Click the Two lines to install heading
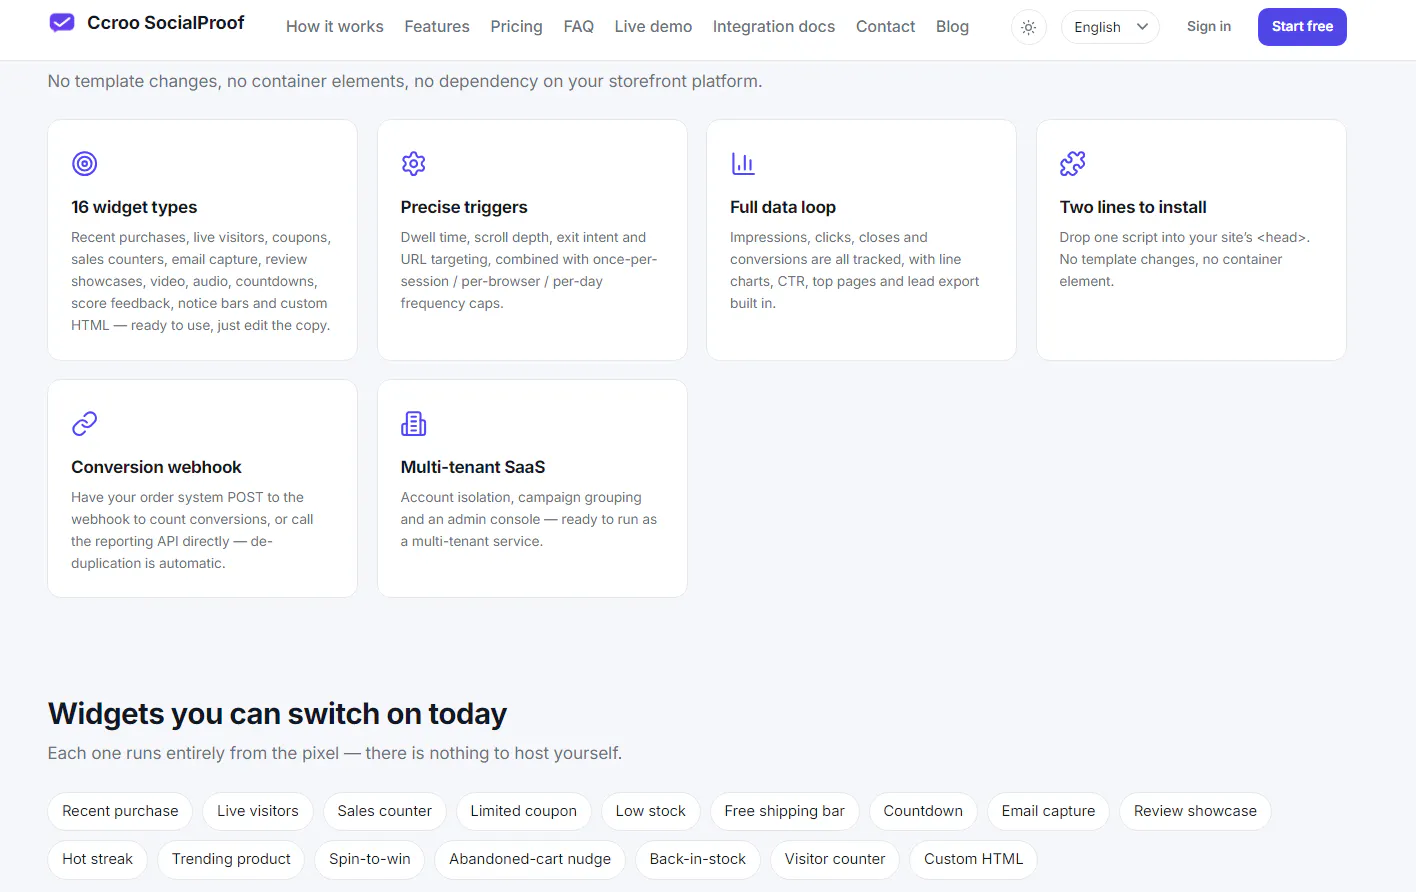Viewport: 1416px width, 892px height. point(1133,207)
